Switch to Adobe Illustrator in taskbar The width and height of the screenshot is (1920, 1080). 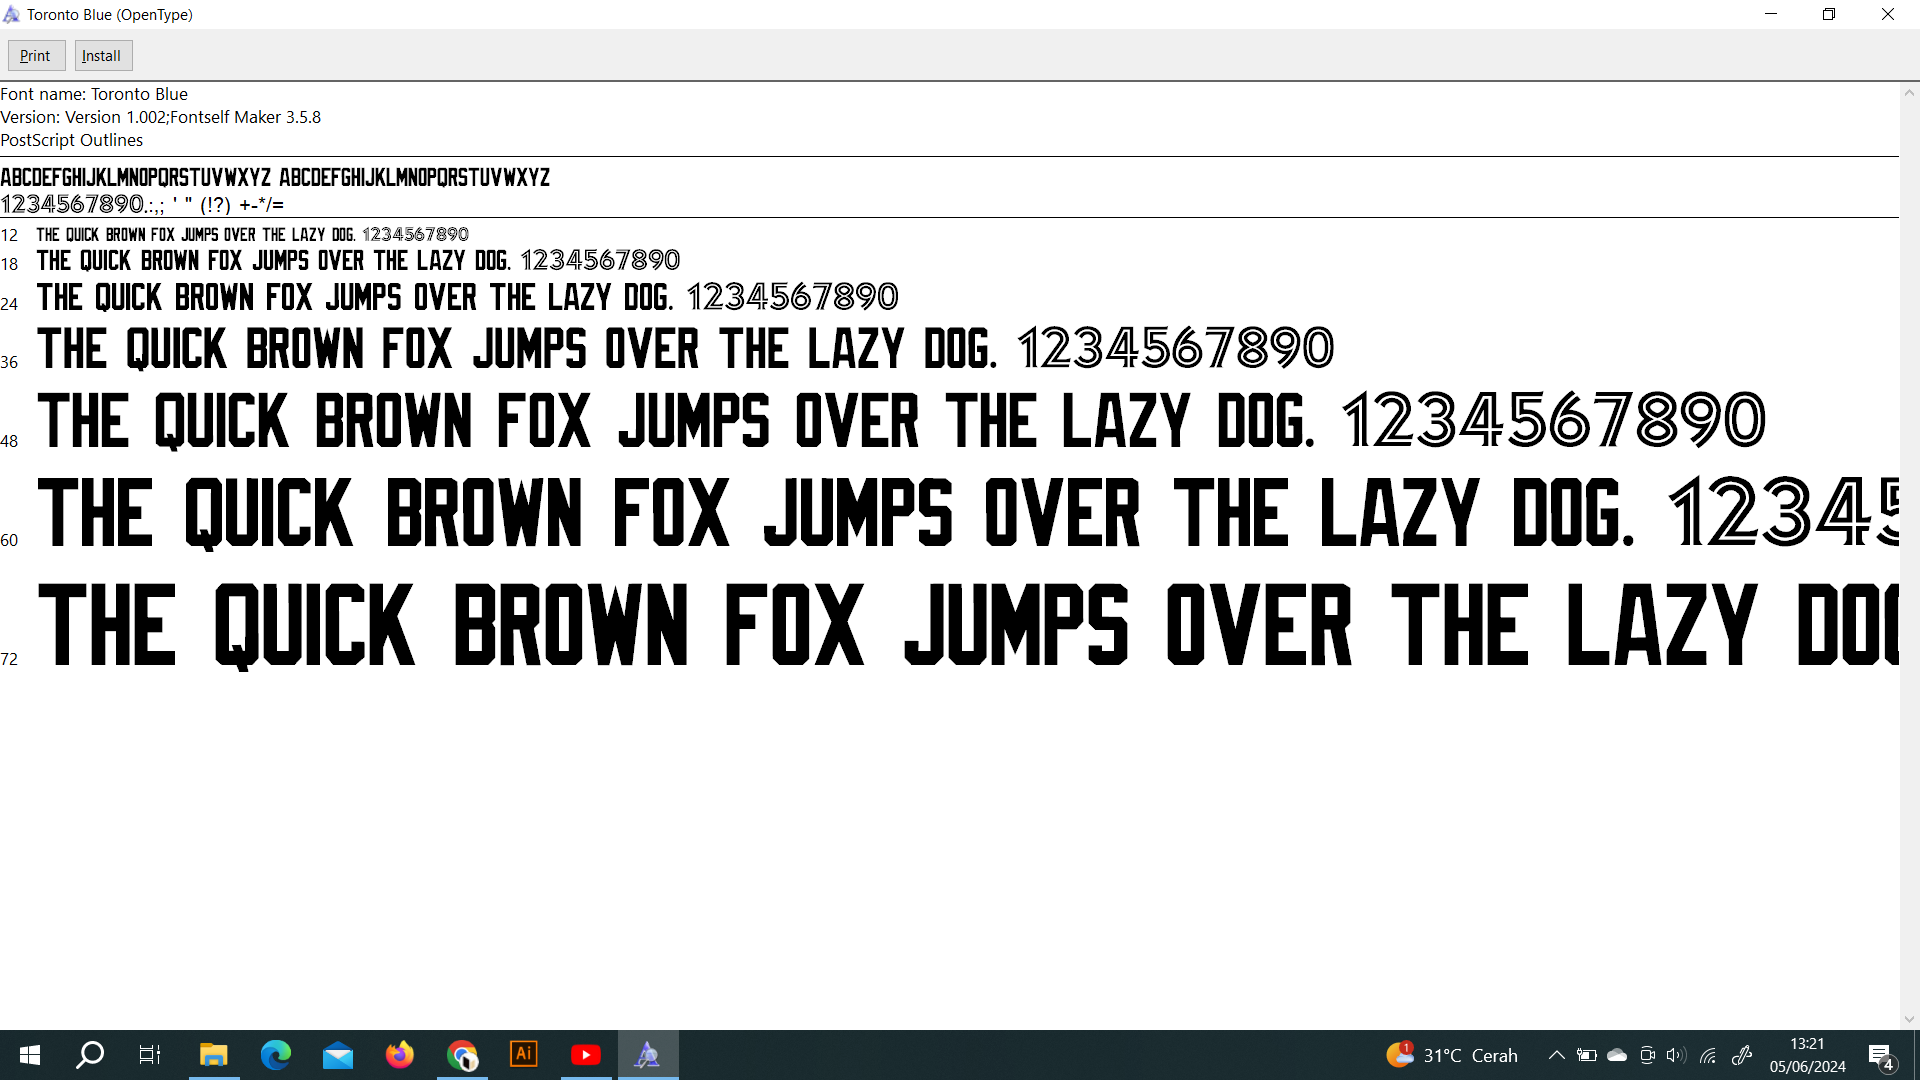(x=524, y=1055)
